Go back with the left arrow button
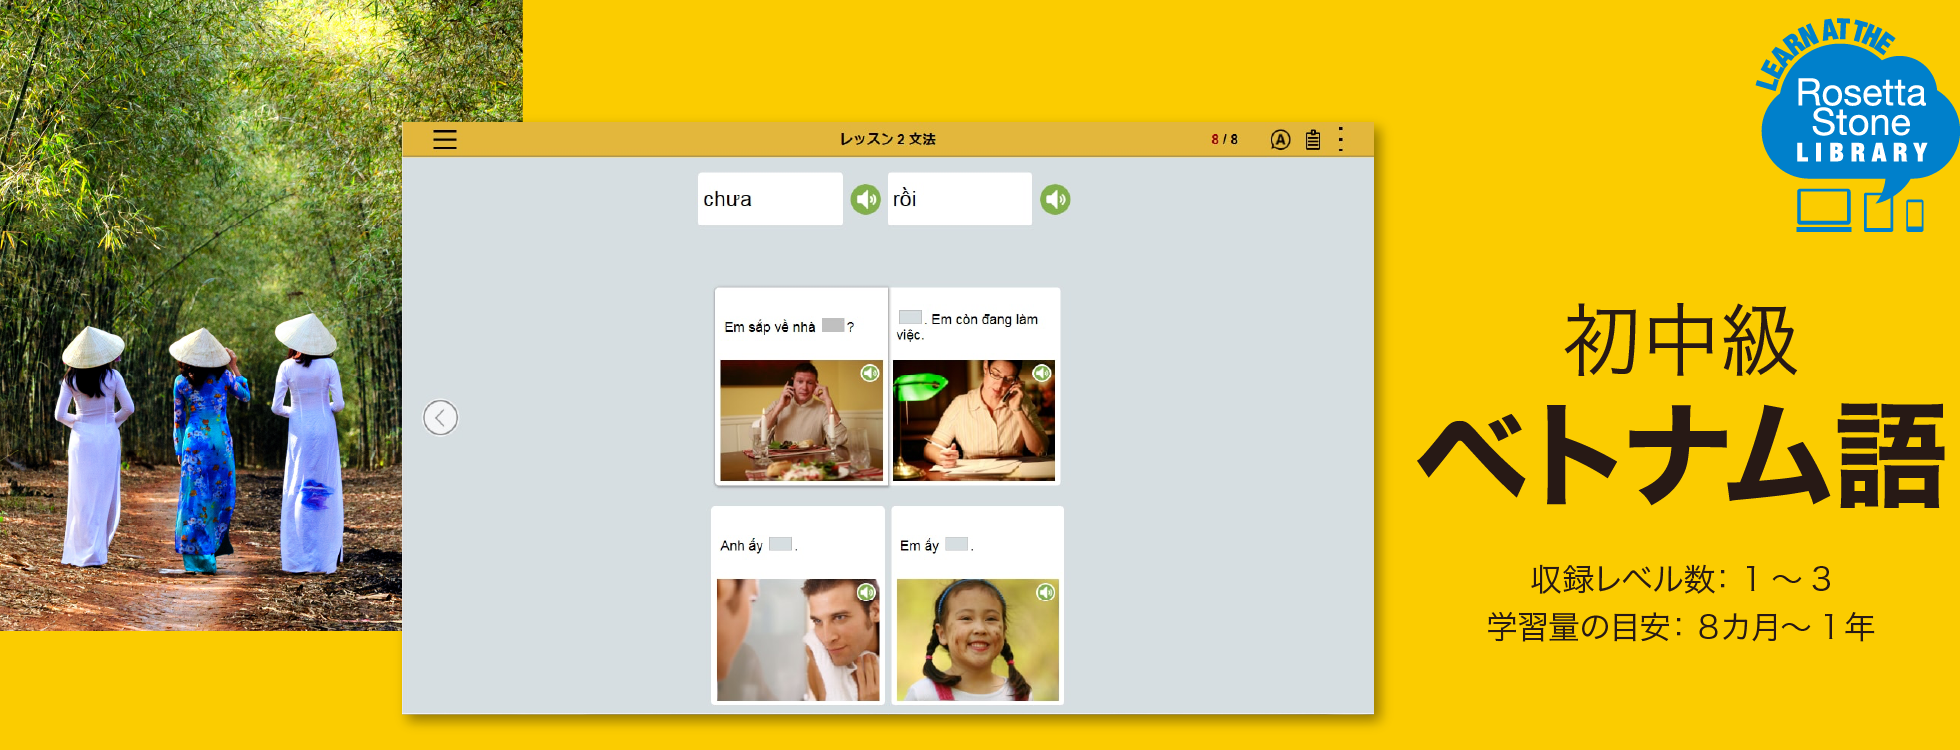The width and height of the screenshot is (1960, 750). [x=440, y=417]
